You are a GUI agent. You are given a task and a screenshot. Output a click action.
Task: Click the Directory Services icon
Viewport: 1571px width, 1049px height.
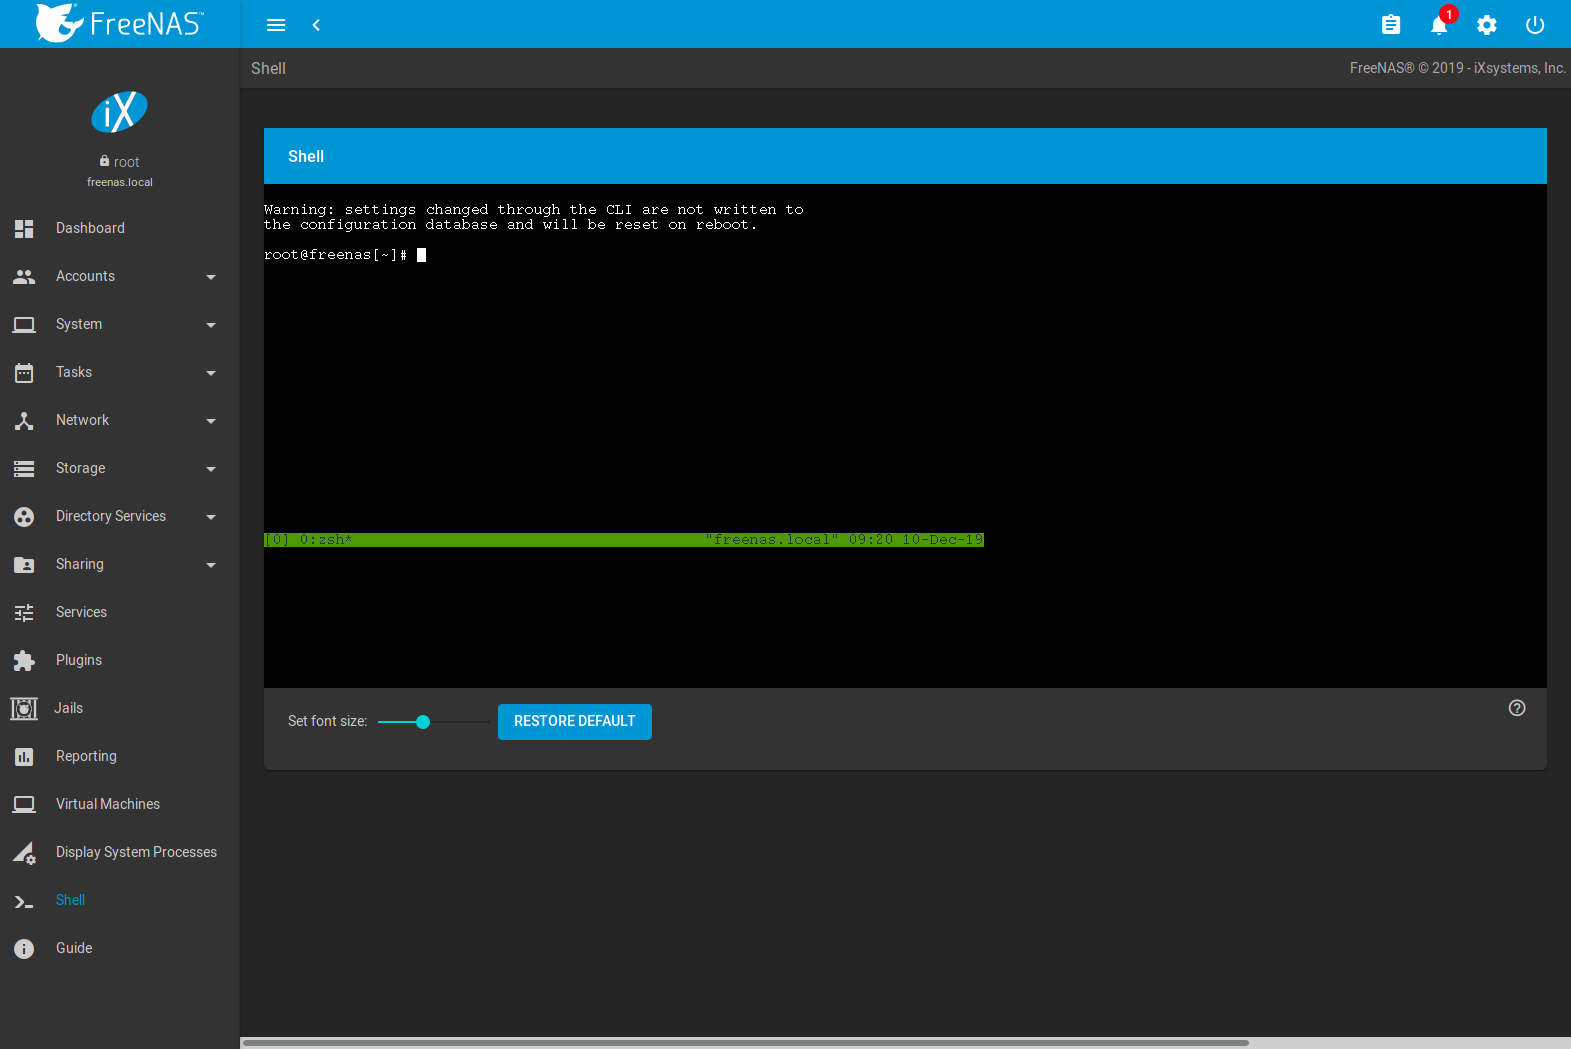click(24, 517)
